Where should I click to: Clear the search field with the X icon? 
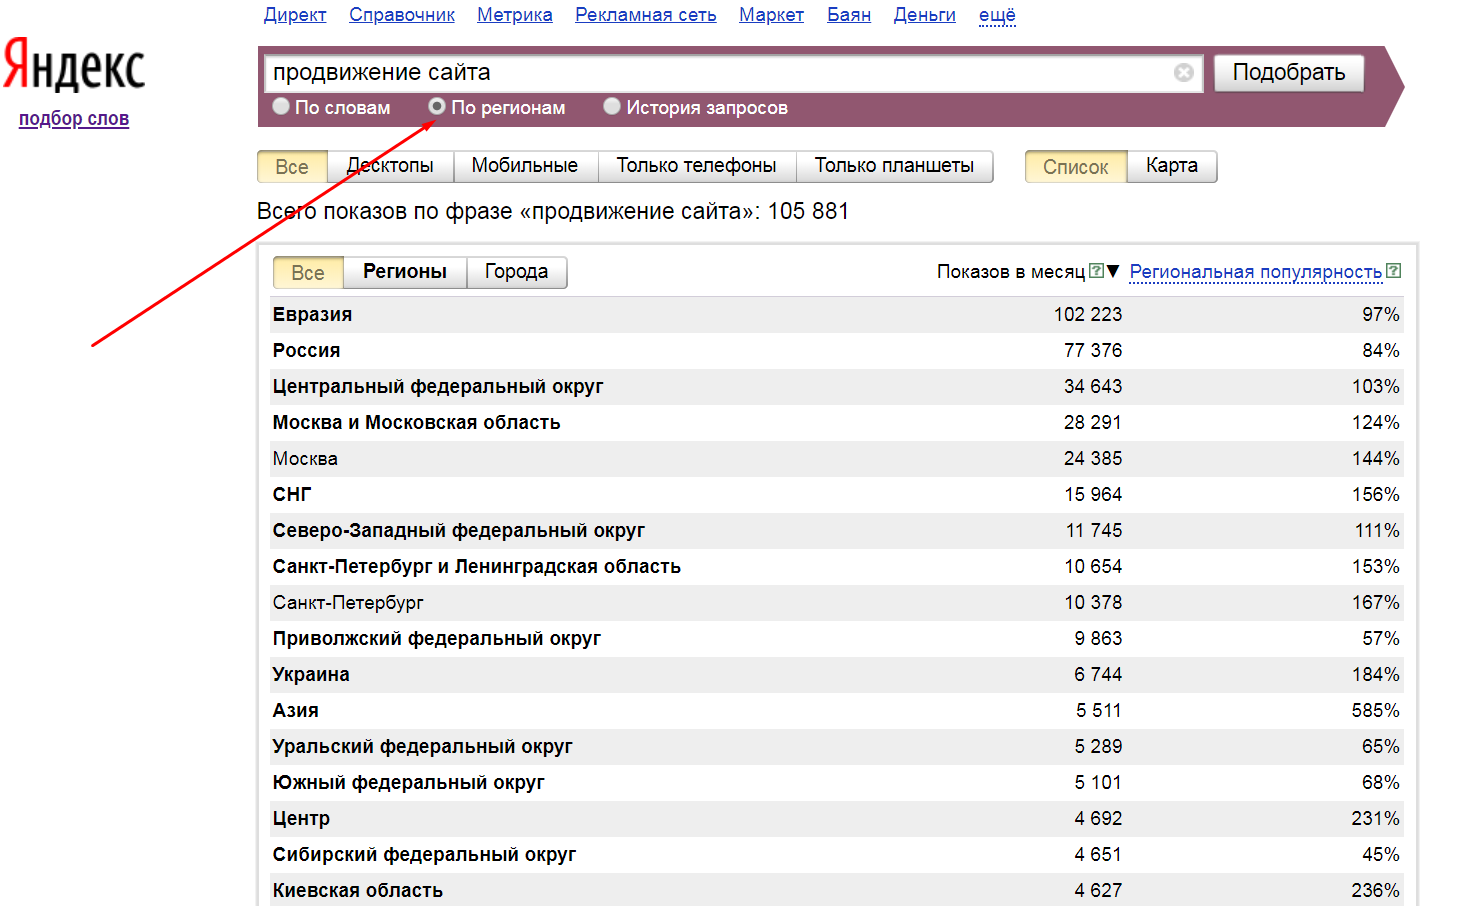(x=1183, y=73)
